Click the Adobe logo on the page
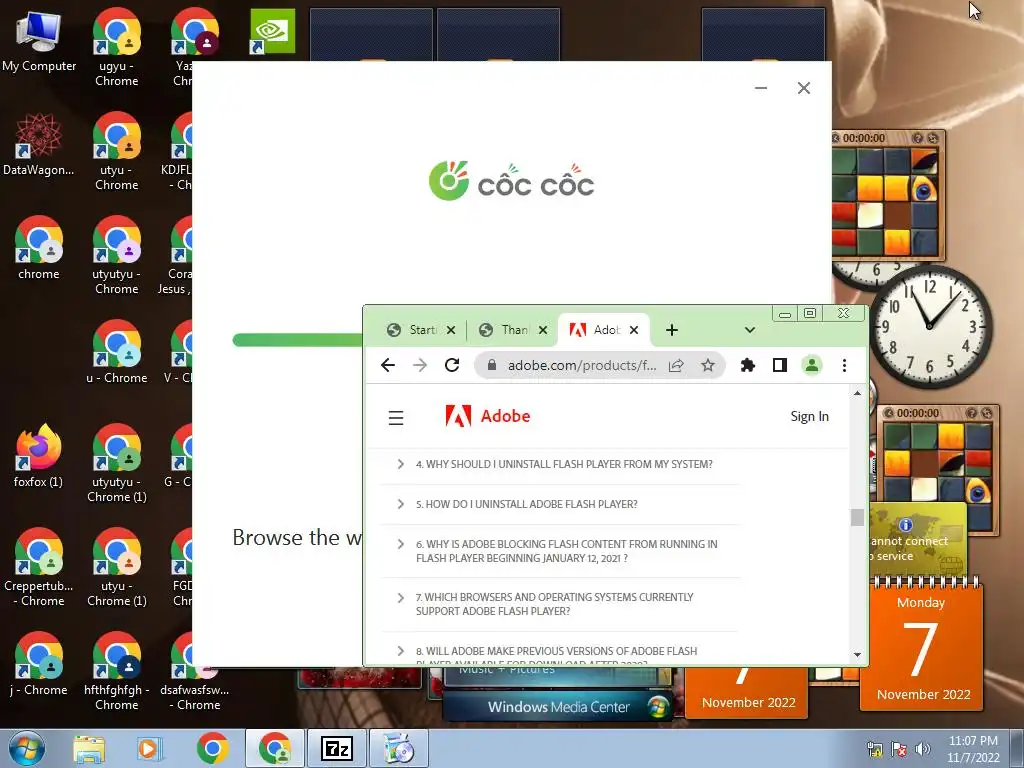Image resolution: width=1024 pixels, height=768 pixels. (x=487, y=416)
